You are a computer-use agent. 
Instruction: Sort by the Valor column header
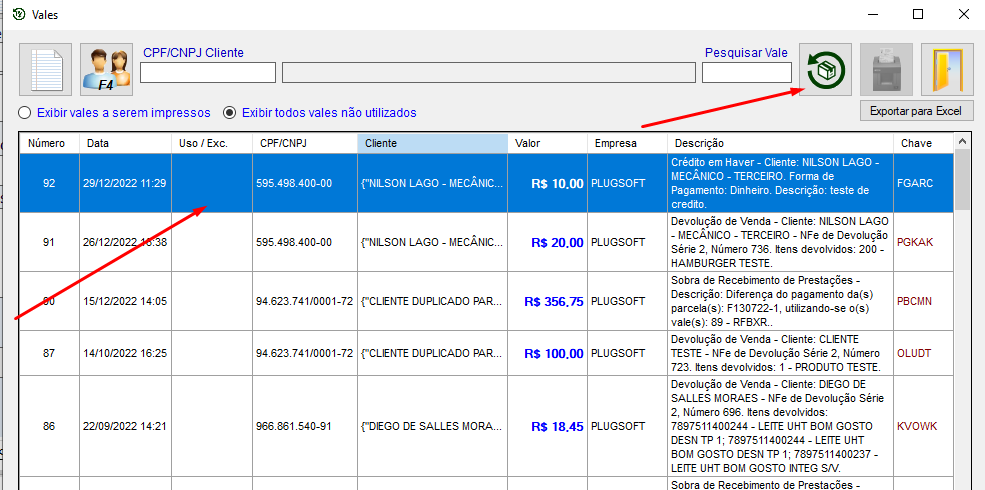[548, 143]
